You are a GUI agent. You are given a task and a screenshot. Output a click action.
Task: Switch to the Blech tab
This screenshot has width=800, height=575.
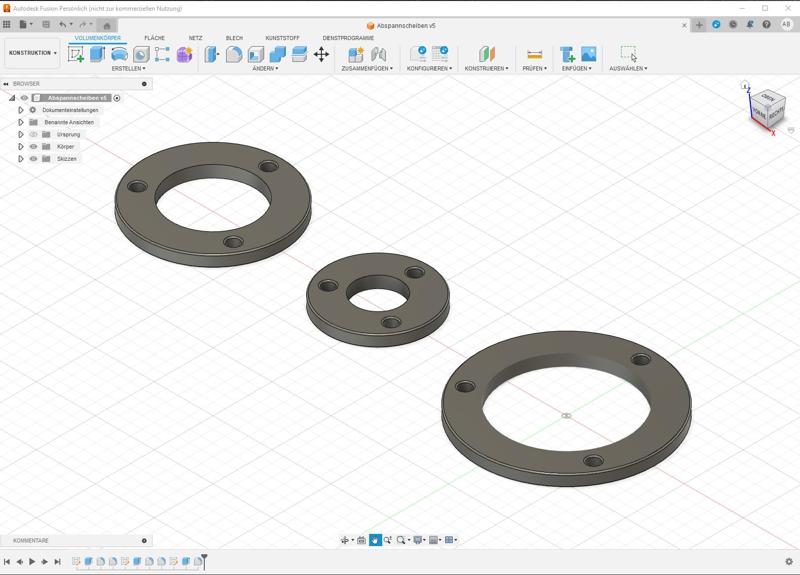[234, 38]
